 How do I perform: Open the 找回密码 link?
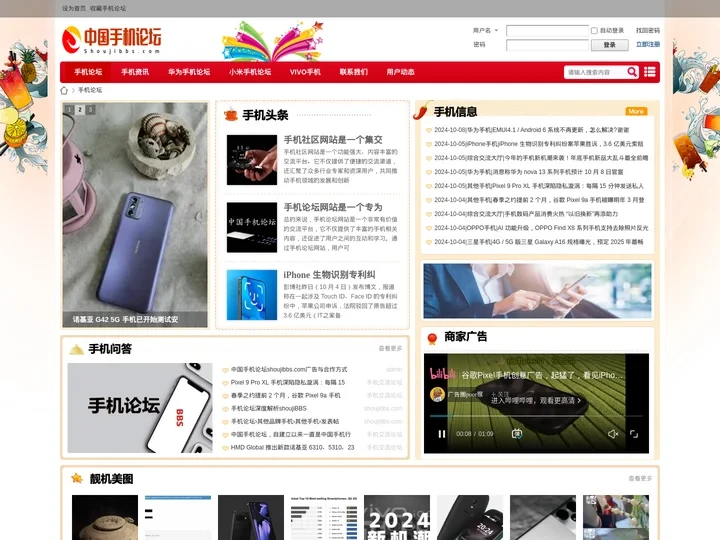(647, 31)
